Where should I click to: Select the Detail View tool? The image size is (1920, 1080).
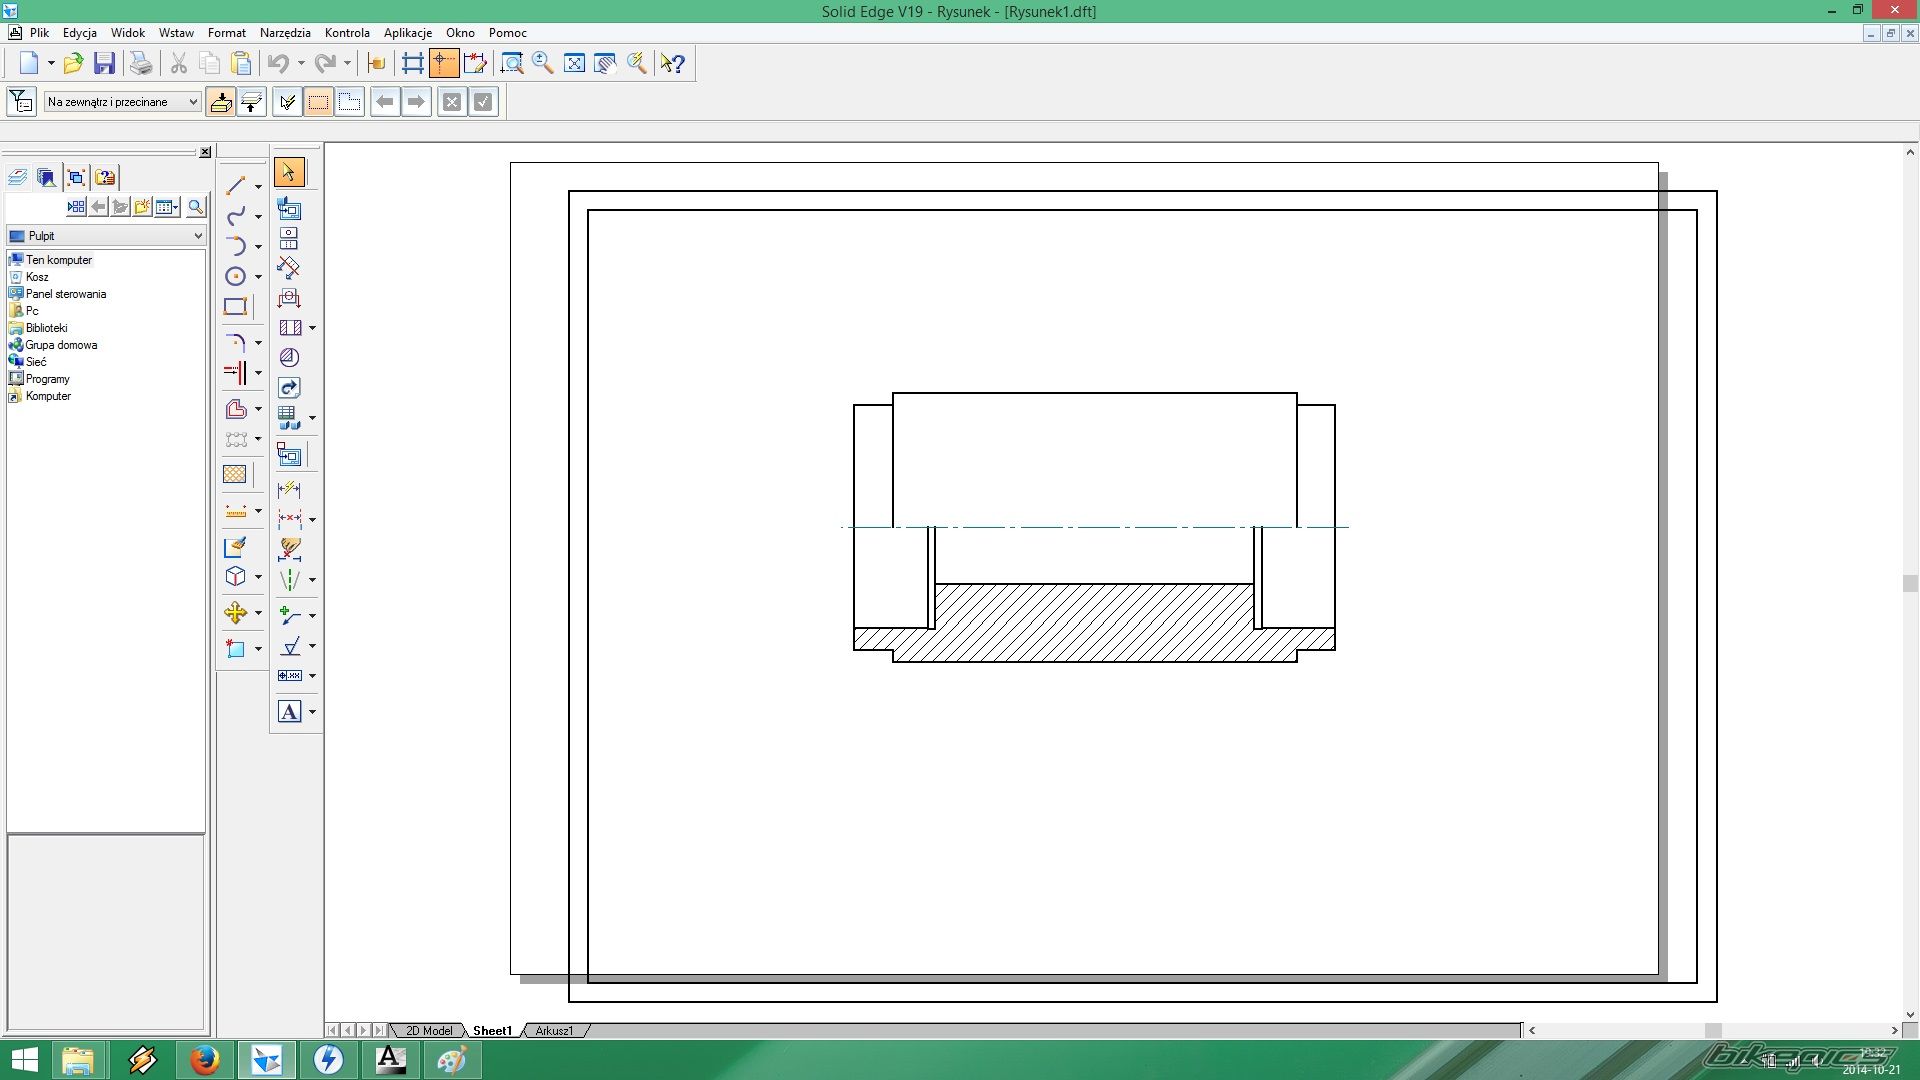pos(289,357)
